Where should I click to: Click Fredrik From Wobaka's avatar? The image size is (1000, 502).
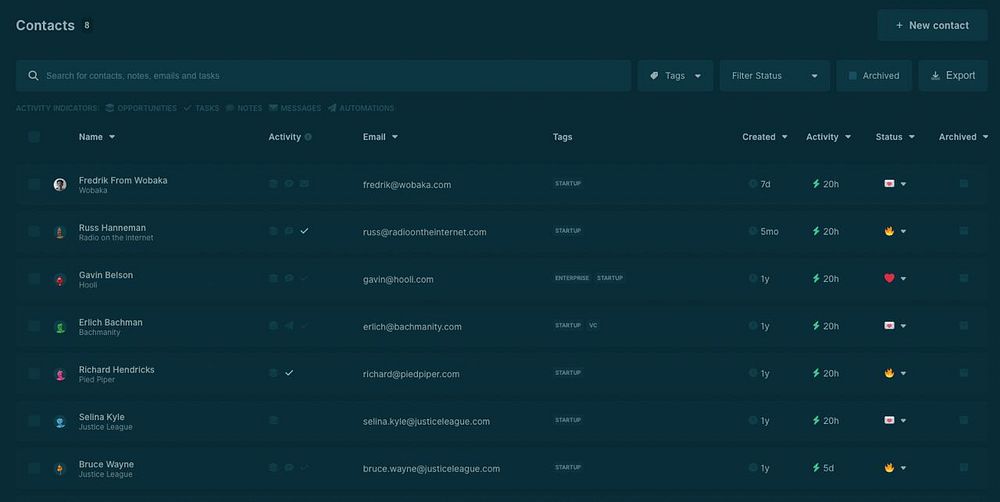point(60,184)
